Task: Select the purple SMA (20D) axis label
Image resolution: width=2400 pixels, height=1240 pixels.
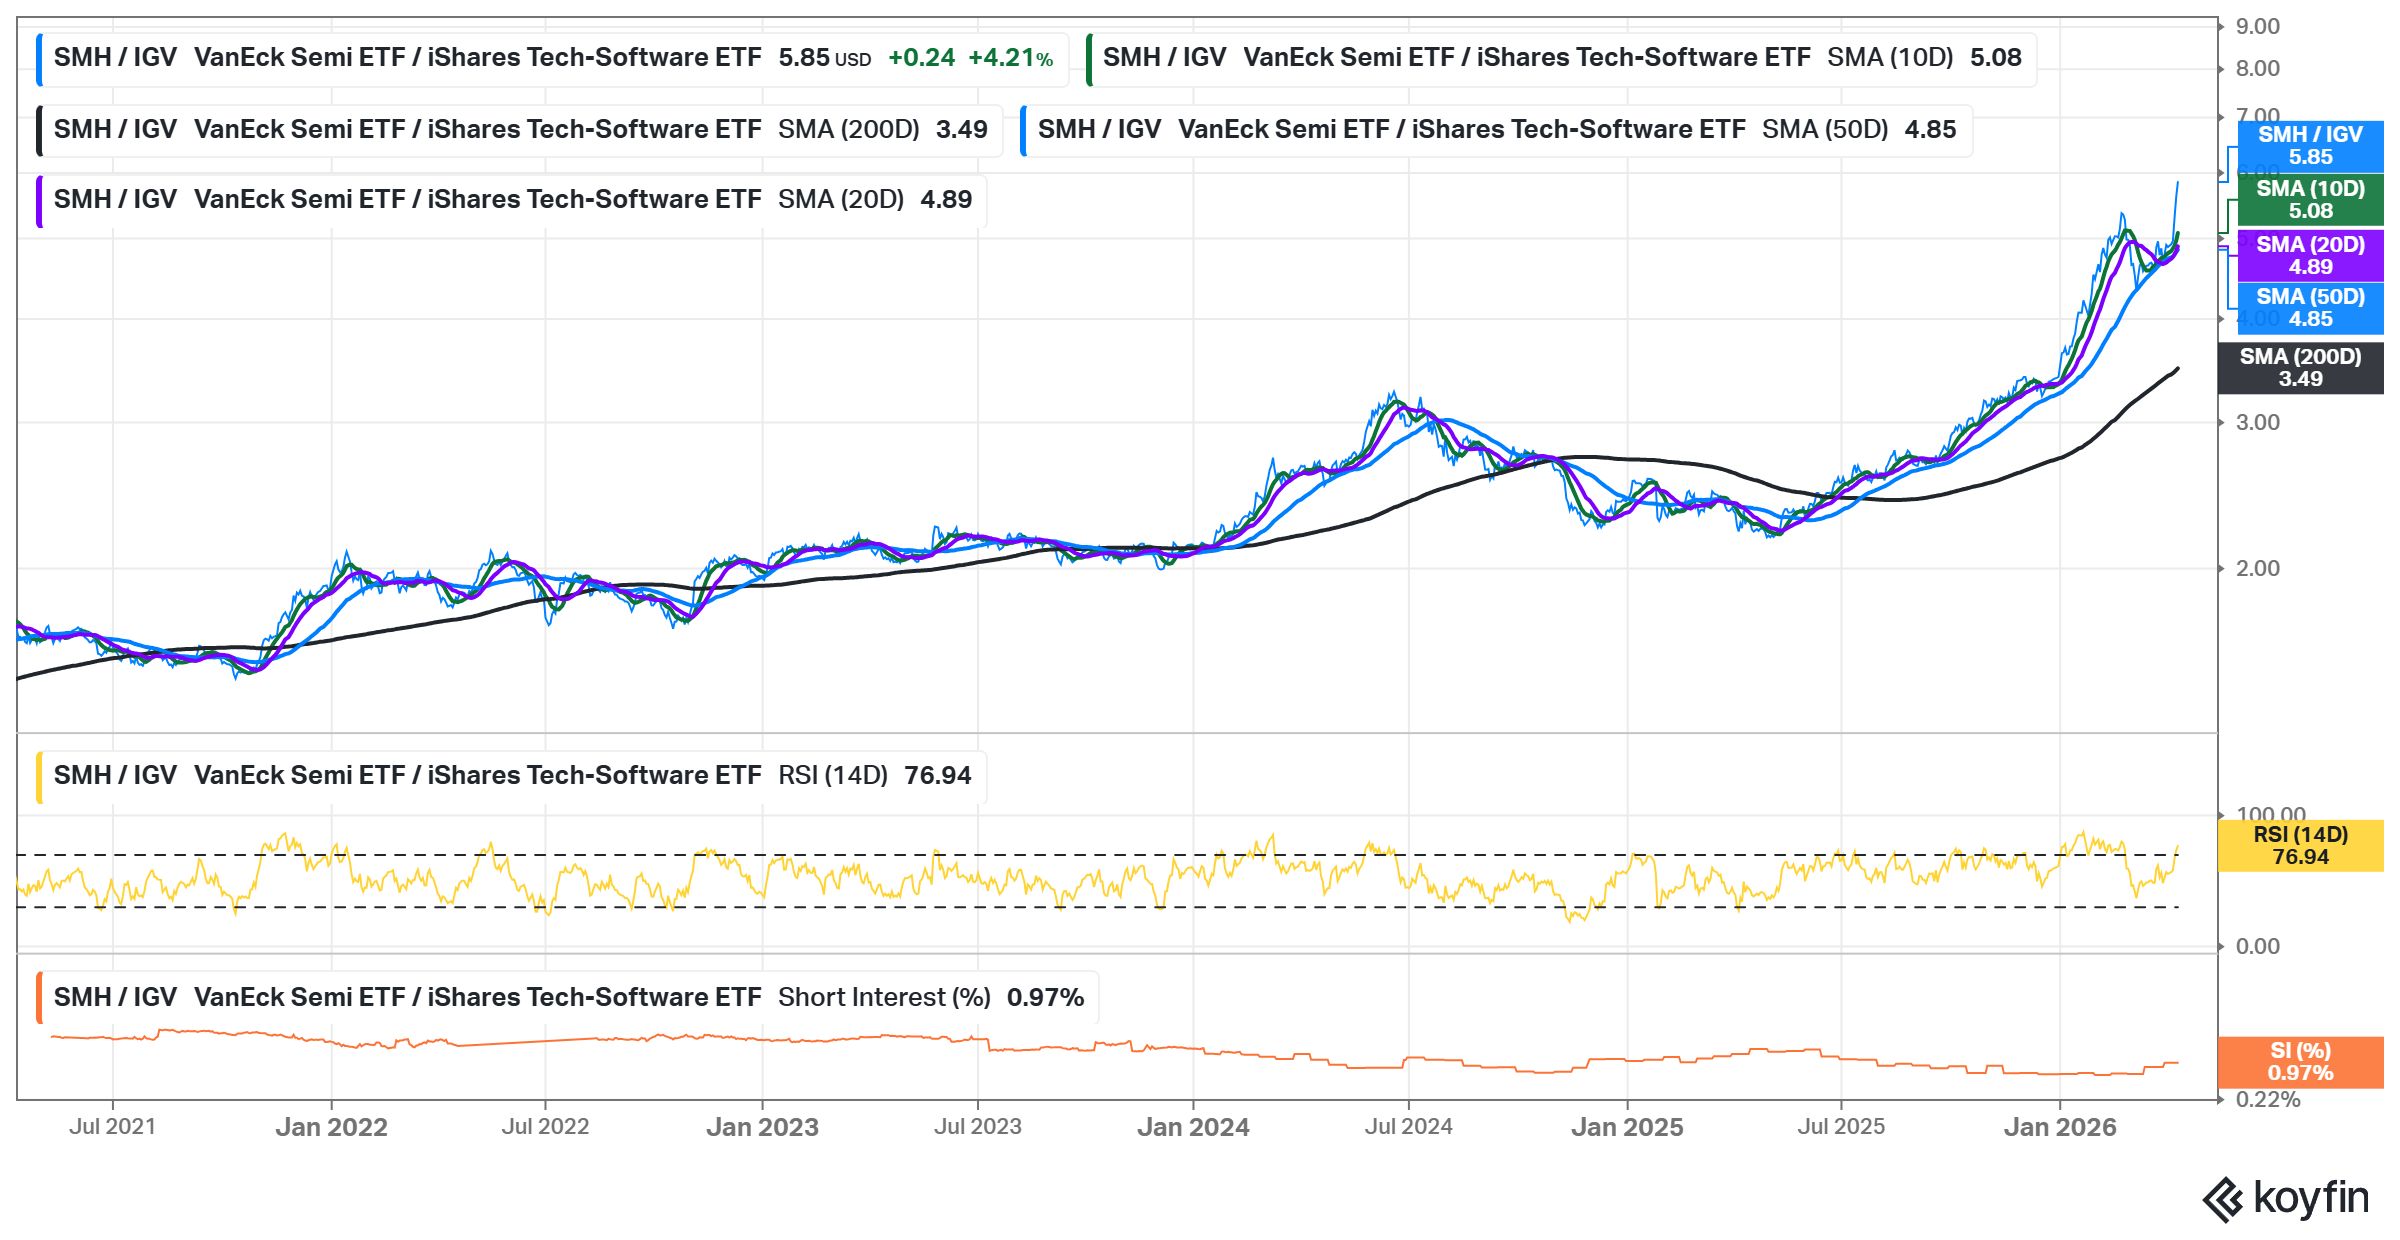Action: click(x=2309, y=256)
